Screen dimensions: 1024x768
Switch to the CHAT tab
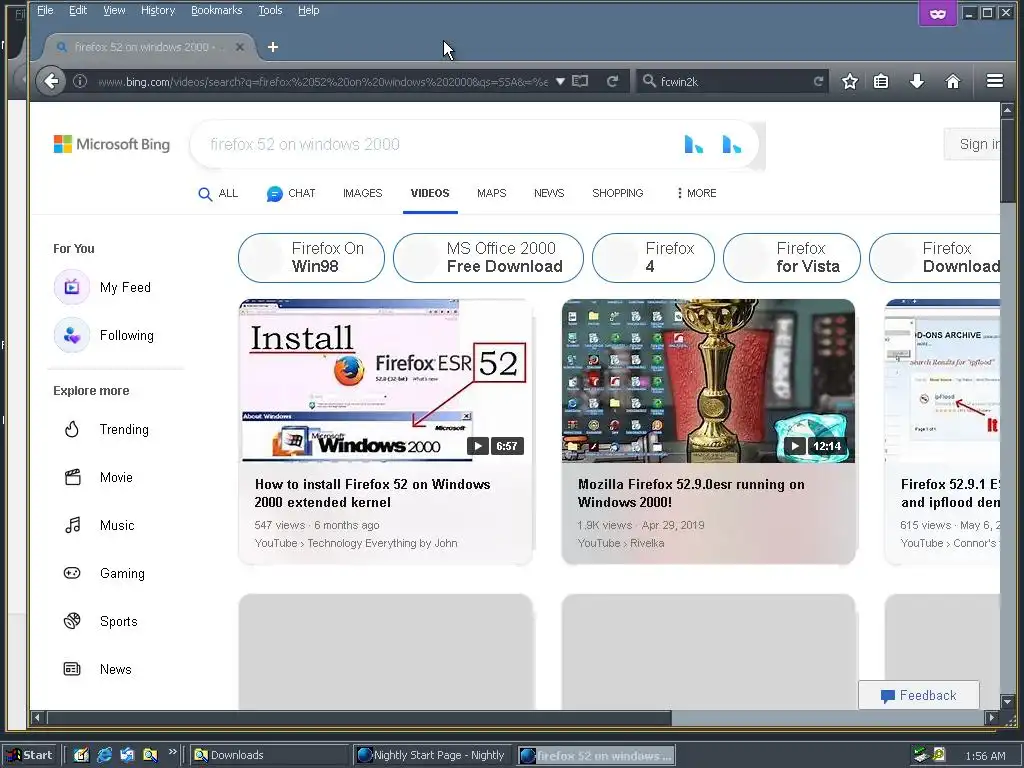pos(291,193)
